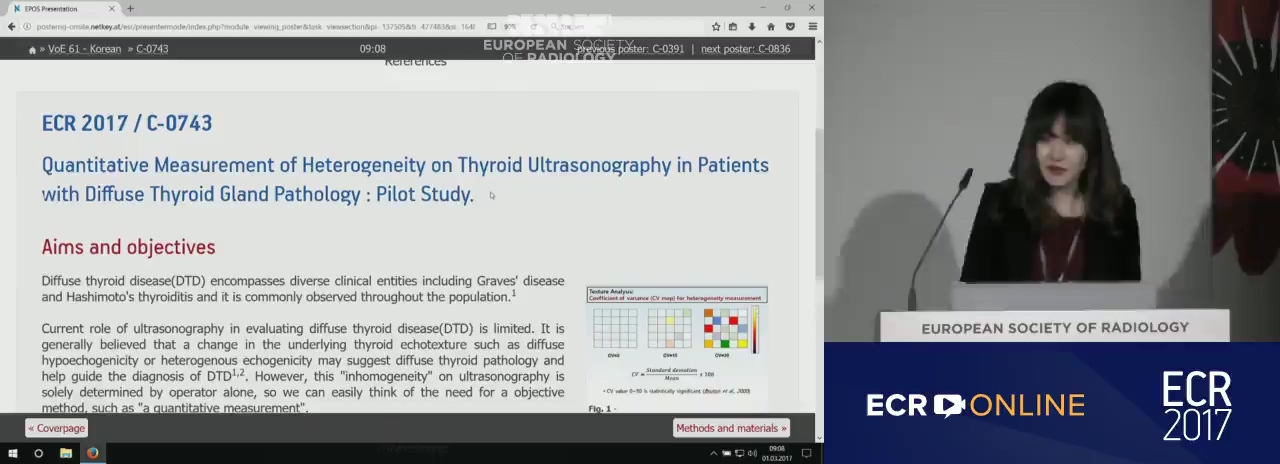This screenshot has height=464, width=1280.
Task: Show bookmarks library icon
Action: pyautogui.click(x=733, y=27)
